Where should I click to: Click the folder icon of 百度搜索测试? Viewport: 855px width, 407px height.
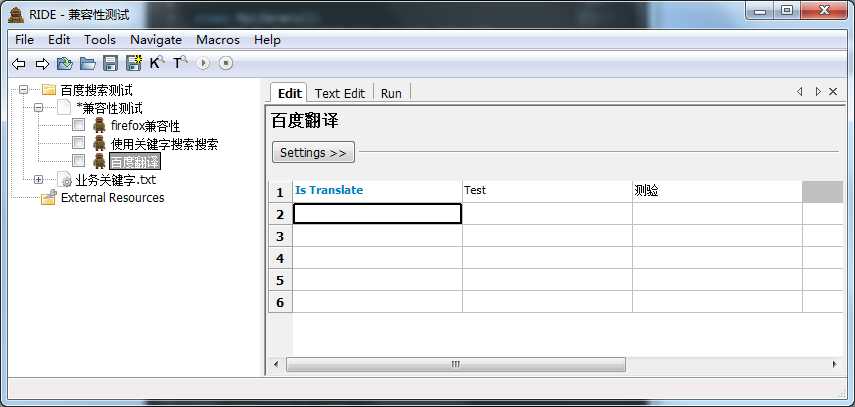[49, 90]
